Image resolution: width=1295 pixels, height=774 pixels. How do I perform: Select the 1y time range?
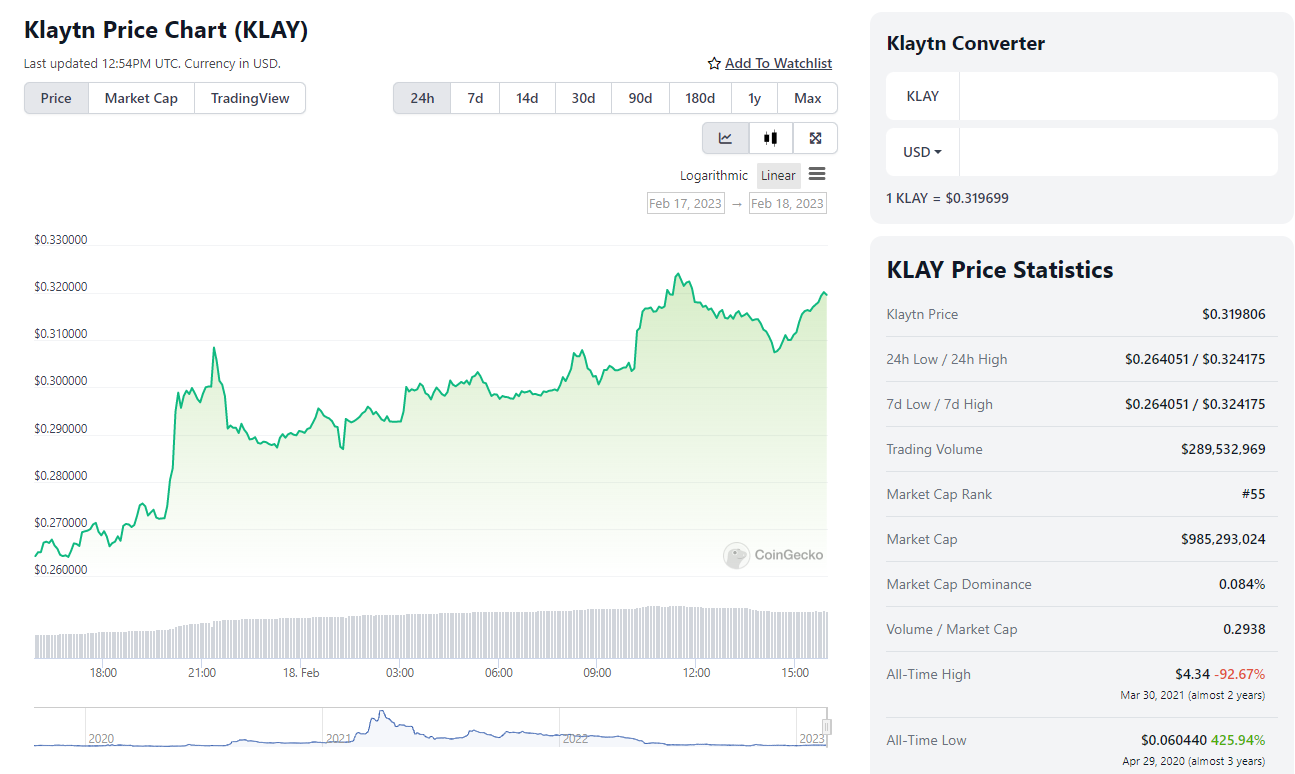[755, 98]
